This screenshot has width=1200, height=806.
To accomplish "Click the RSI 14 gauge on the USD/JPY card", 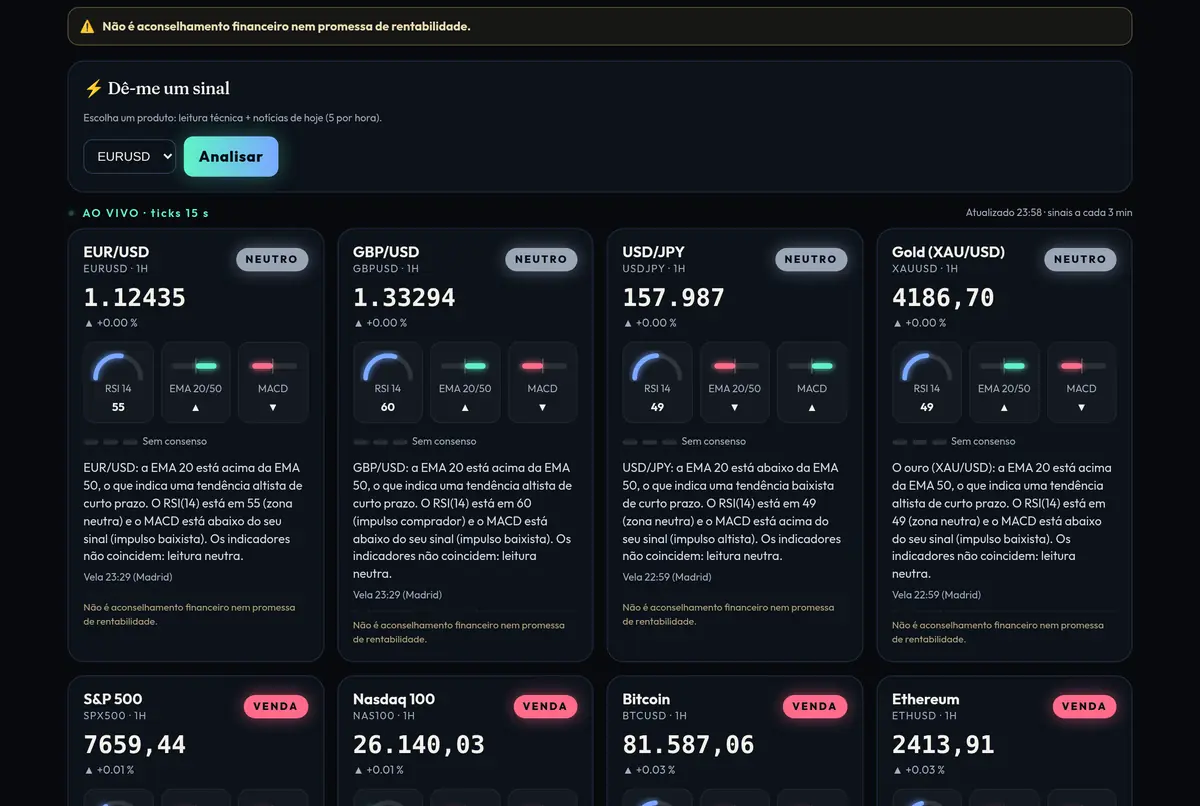I will coord(657,382).
